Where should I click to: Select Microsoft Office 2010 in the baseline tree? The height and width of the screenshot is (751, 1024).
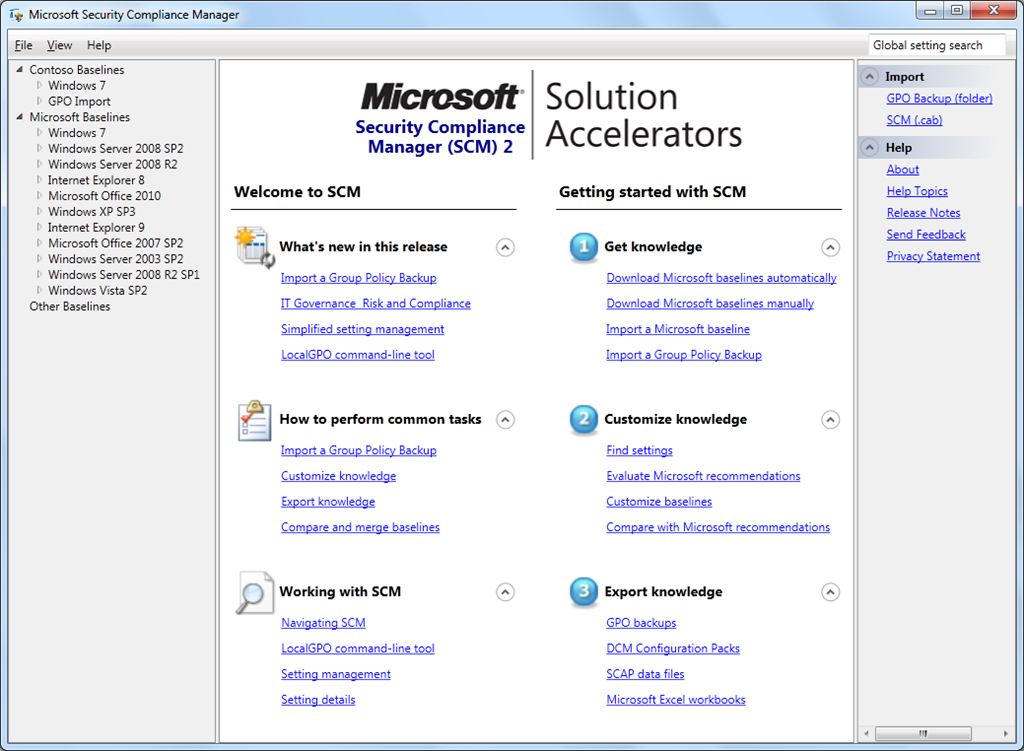104,196
